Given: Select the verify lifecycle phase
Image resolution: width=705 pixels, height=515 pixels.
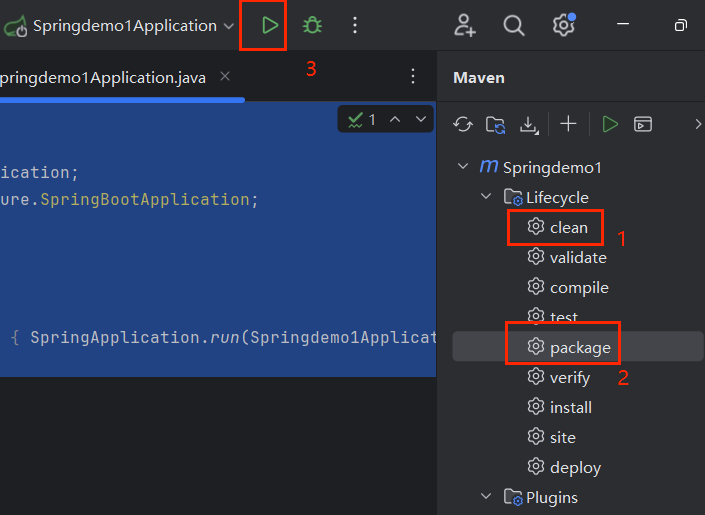Looking at the screenshot, I should point(558,377).
